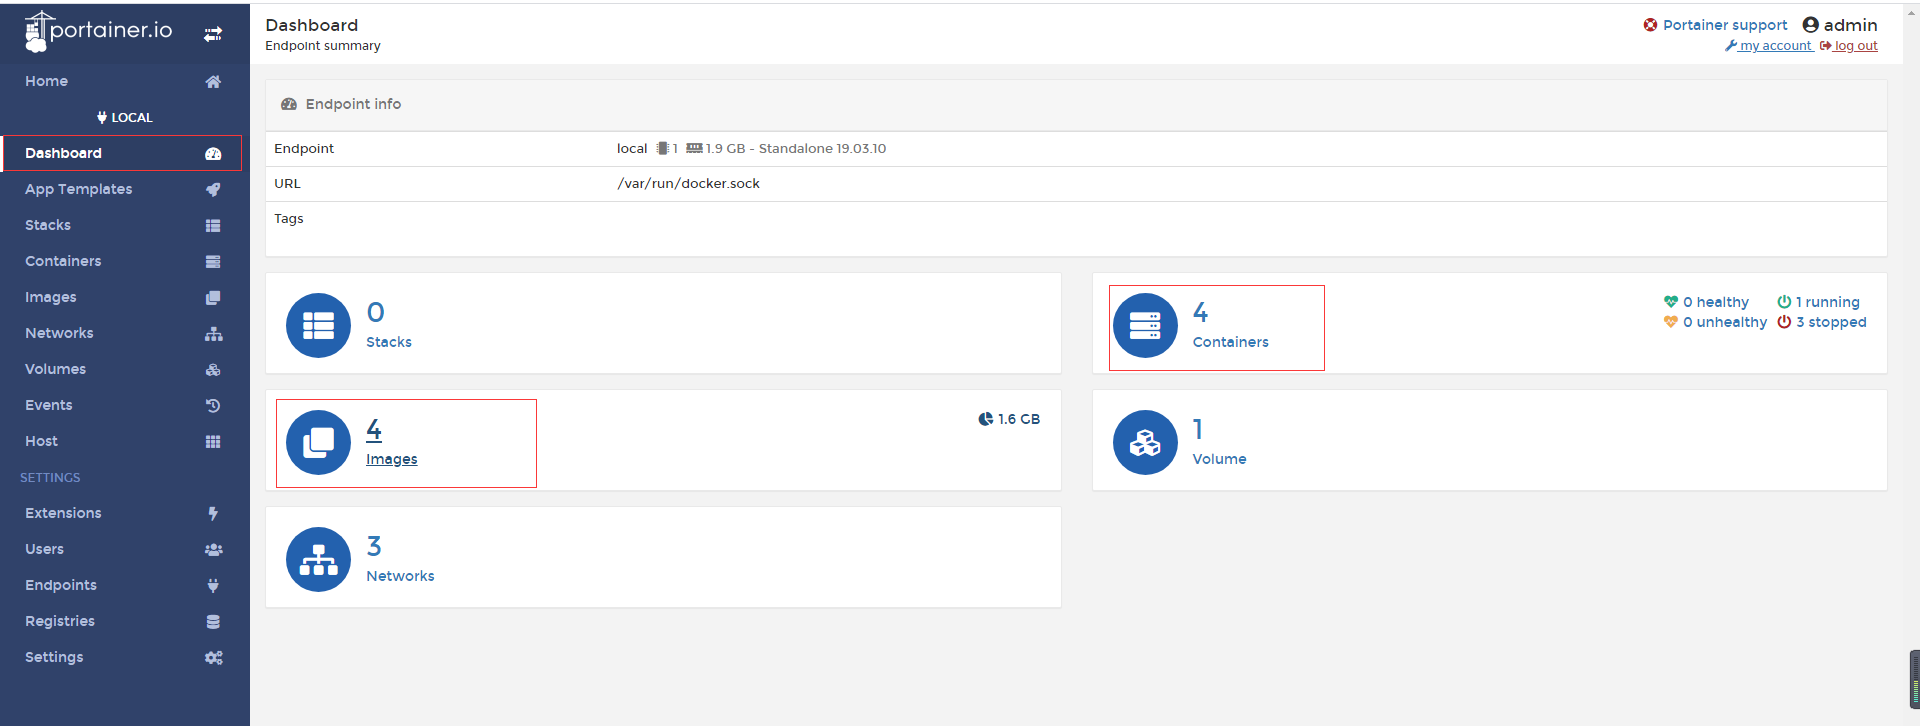This screenshot has height=726, width=1920.
Task: Open the Users sidebar entry
Action: pyautogui.click(x=44, y=549)
